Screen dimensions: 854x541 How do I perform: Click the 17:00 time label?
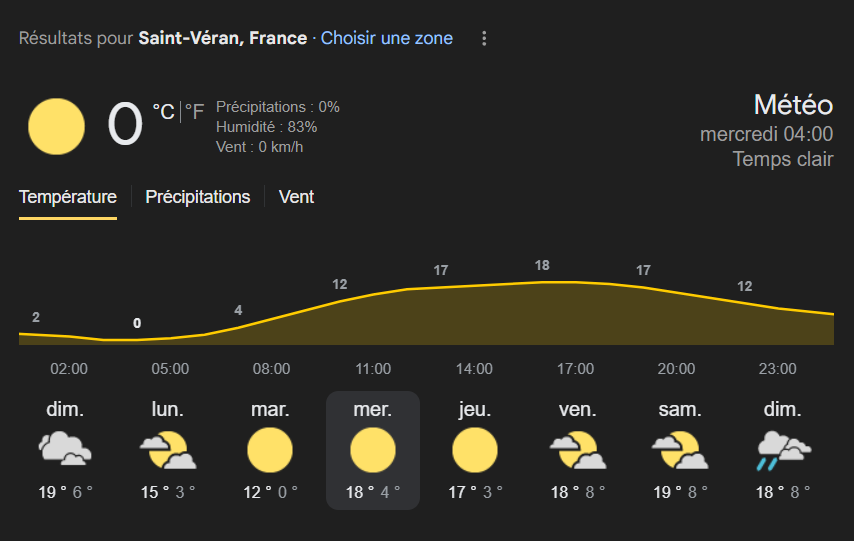pos(575,369)
